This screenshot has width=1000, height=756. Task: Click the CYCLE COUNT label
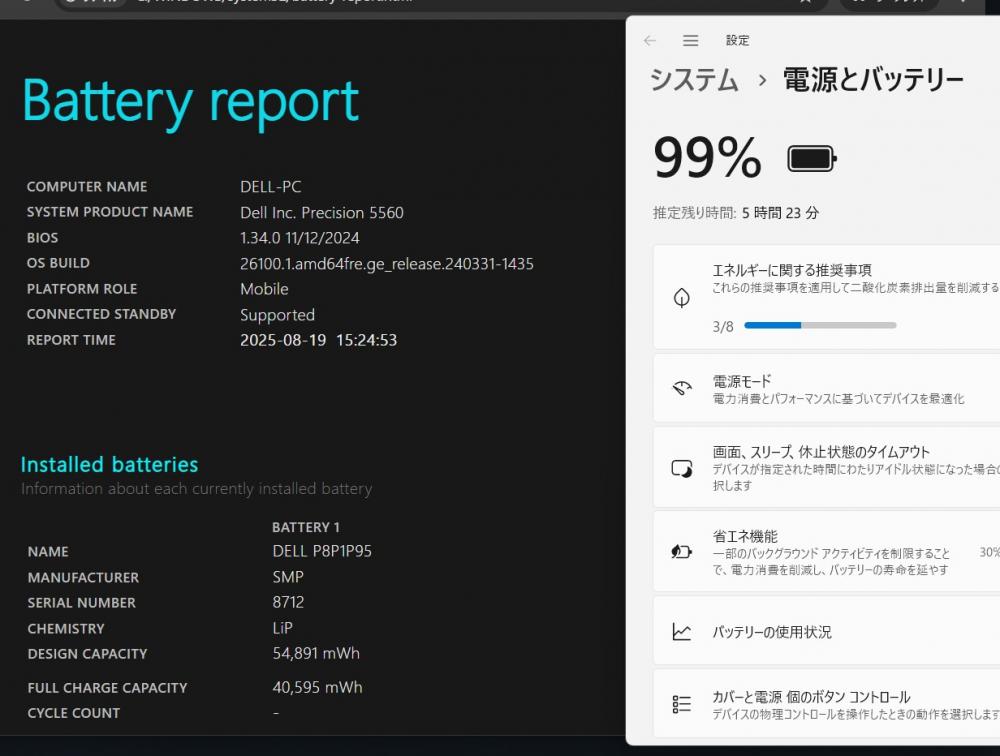(x=73, y=713)
